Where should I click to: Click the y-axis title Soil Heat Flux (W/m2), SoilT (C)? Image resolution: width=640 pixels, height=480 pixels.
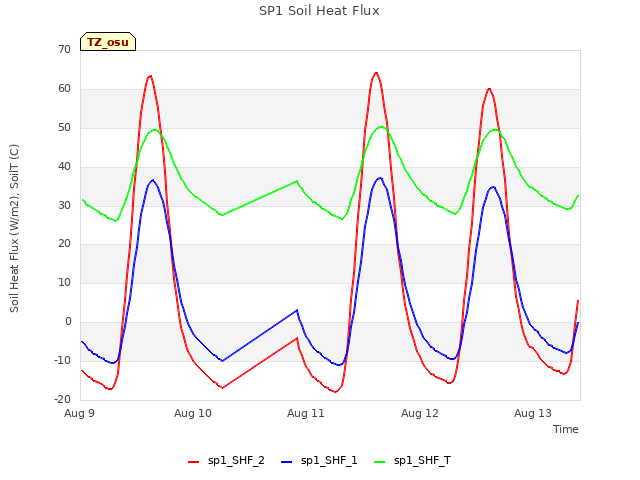tap(14, 228)
